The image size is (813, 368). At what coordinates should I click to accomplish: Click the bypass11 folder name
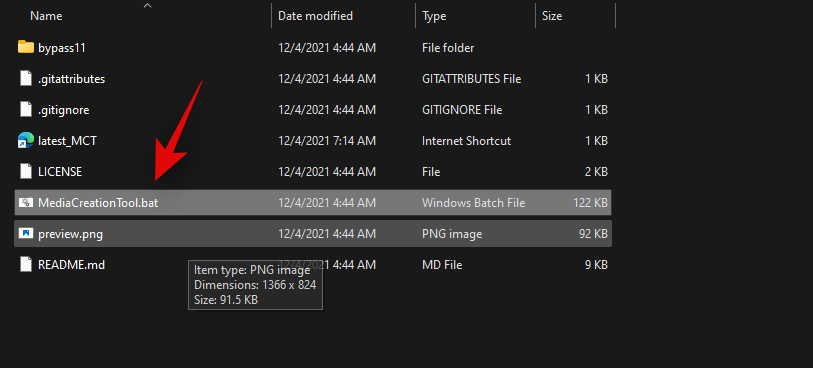pyautogui.click(x=62, y=48)
